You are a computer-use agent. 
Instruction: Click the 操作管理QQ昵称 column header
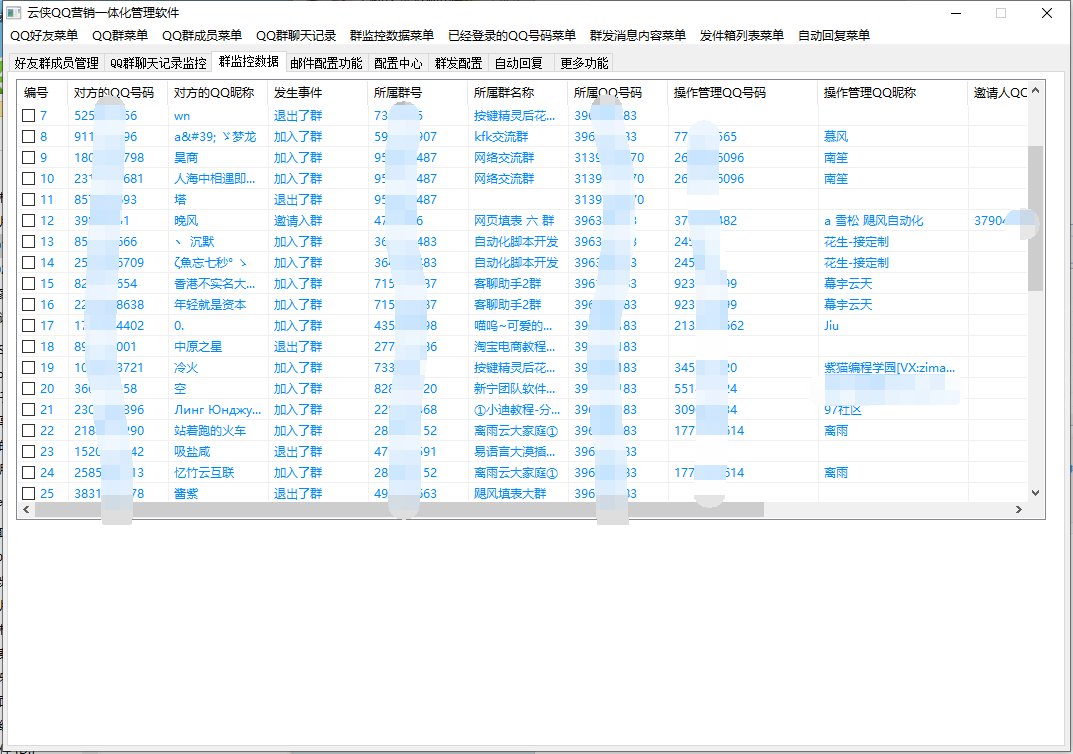892,92
